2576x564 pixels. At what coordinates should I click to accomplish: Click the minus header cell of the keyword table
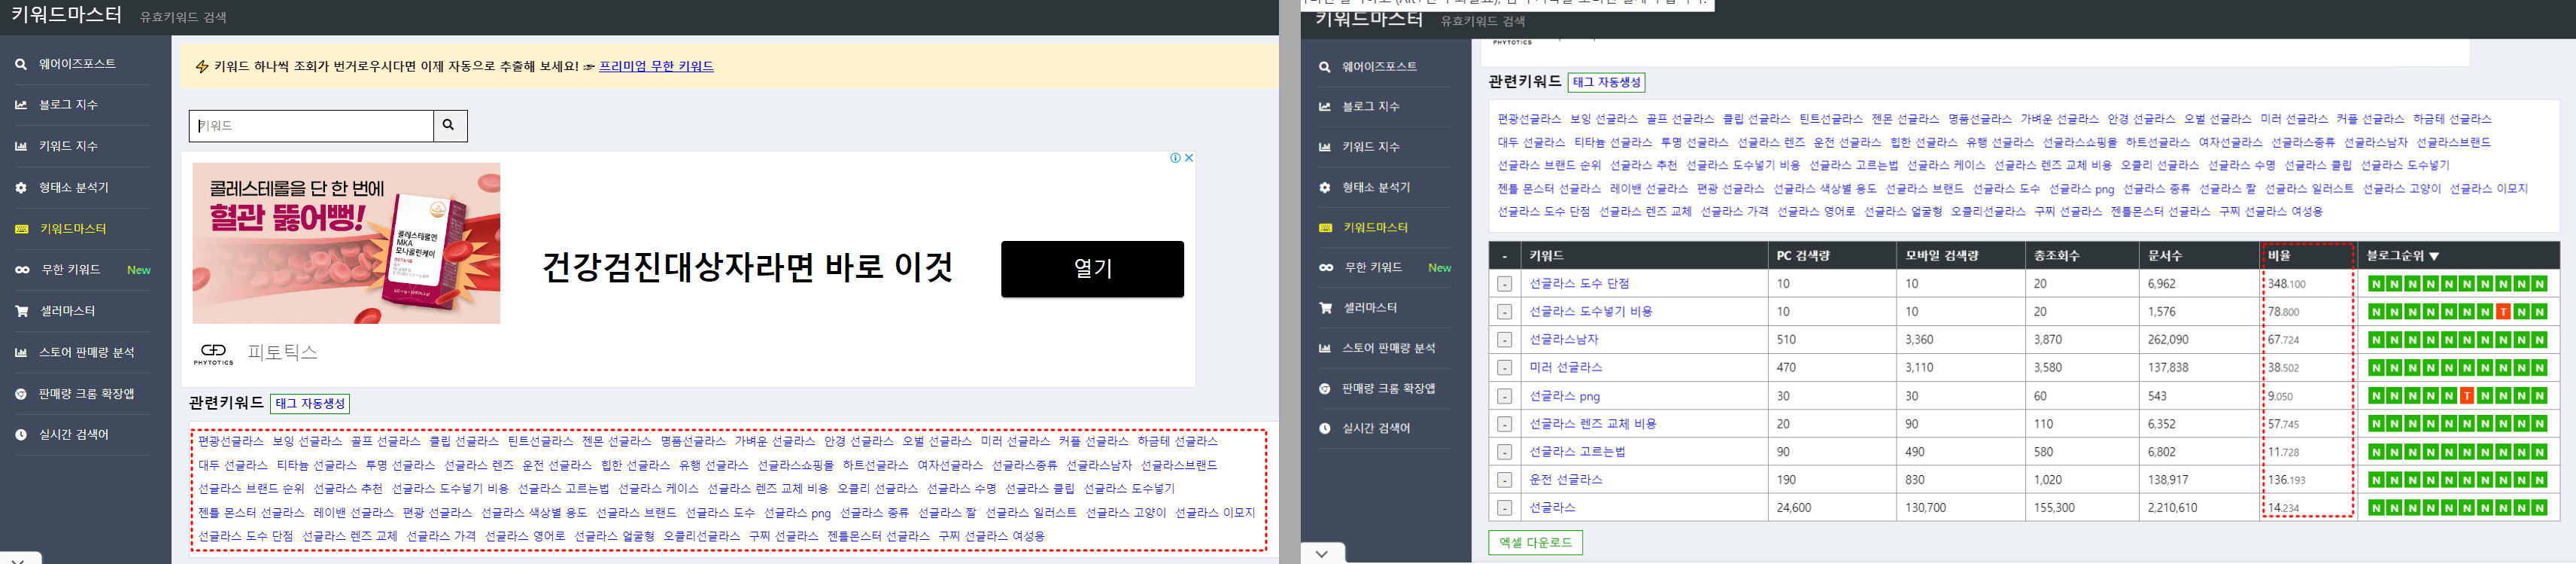point(1504,256)
